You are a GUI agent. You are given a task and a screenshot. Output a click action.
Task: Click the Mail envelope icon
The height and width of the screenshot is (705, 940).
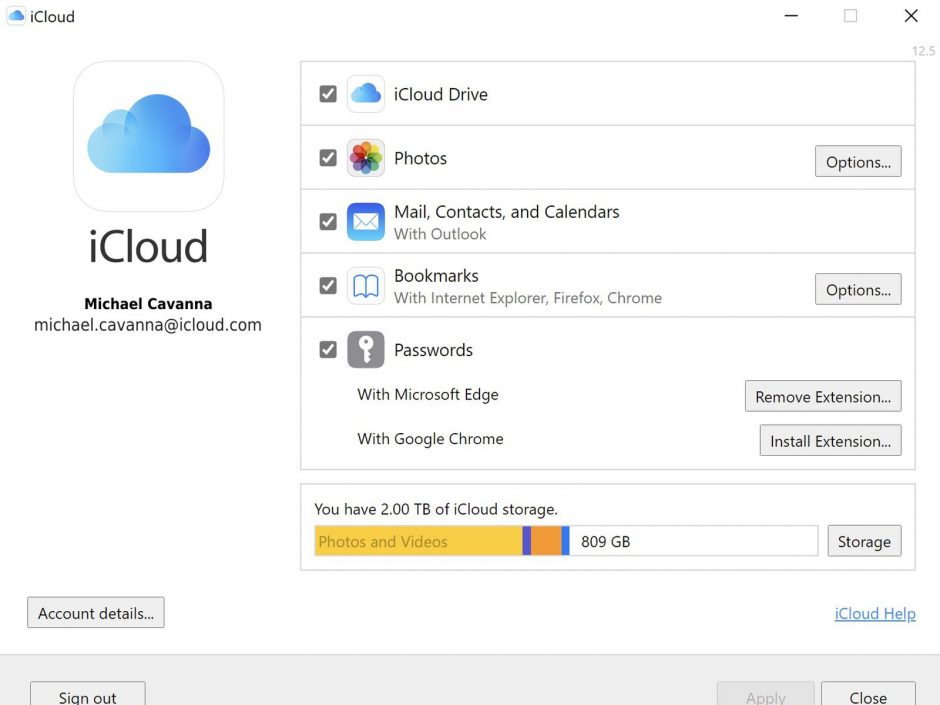[365, 222]
